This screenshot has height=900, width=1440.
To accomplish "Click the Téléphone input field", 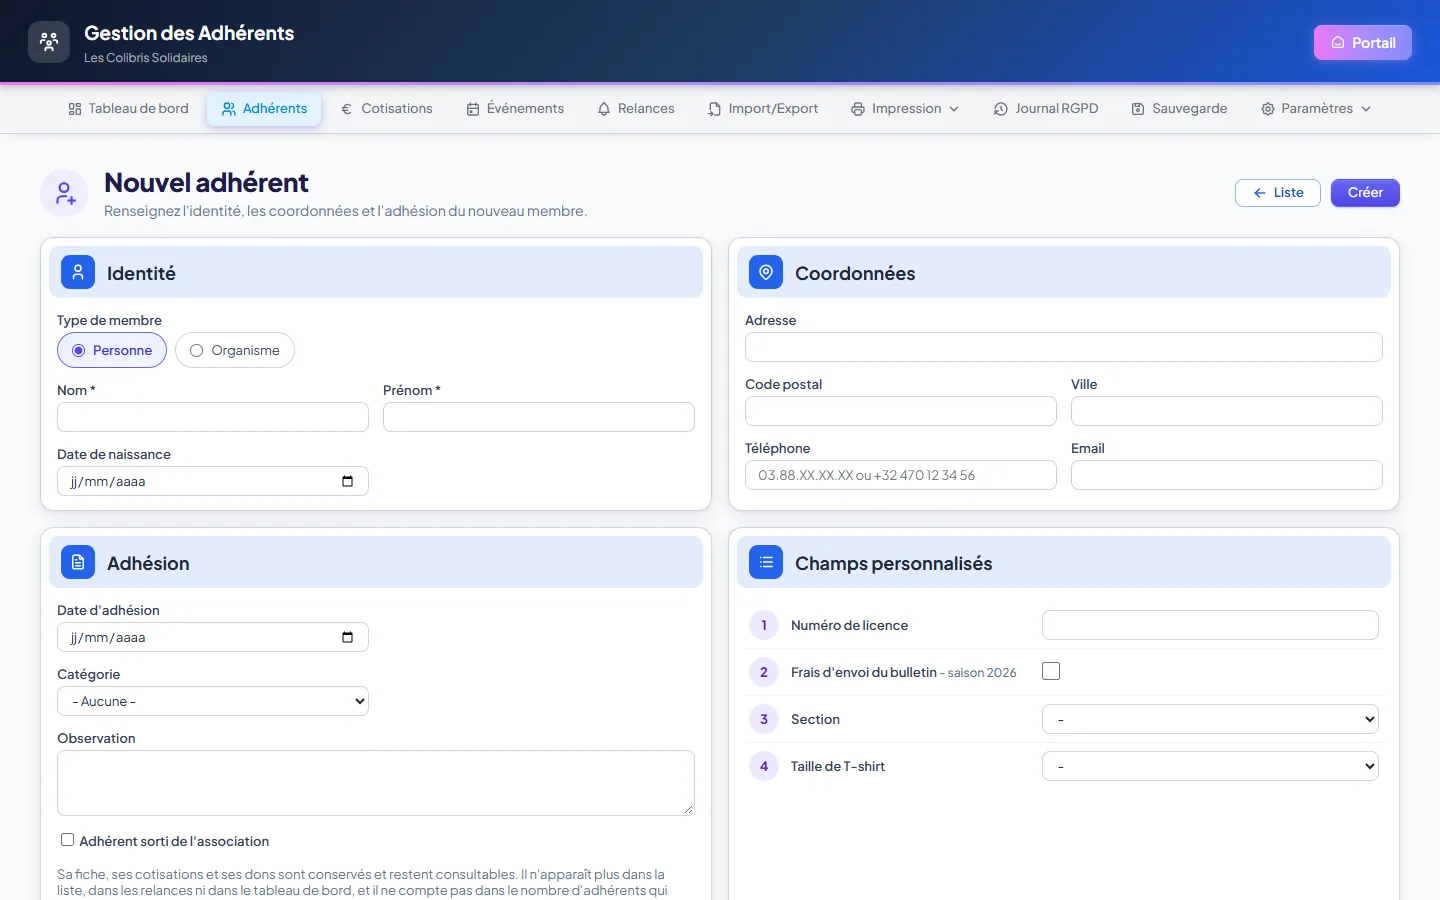I will tap(901, 475).
